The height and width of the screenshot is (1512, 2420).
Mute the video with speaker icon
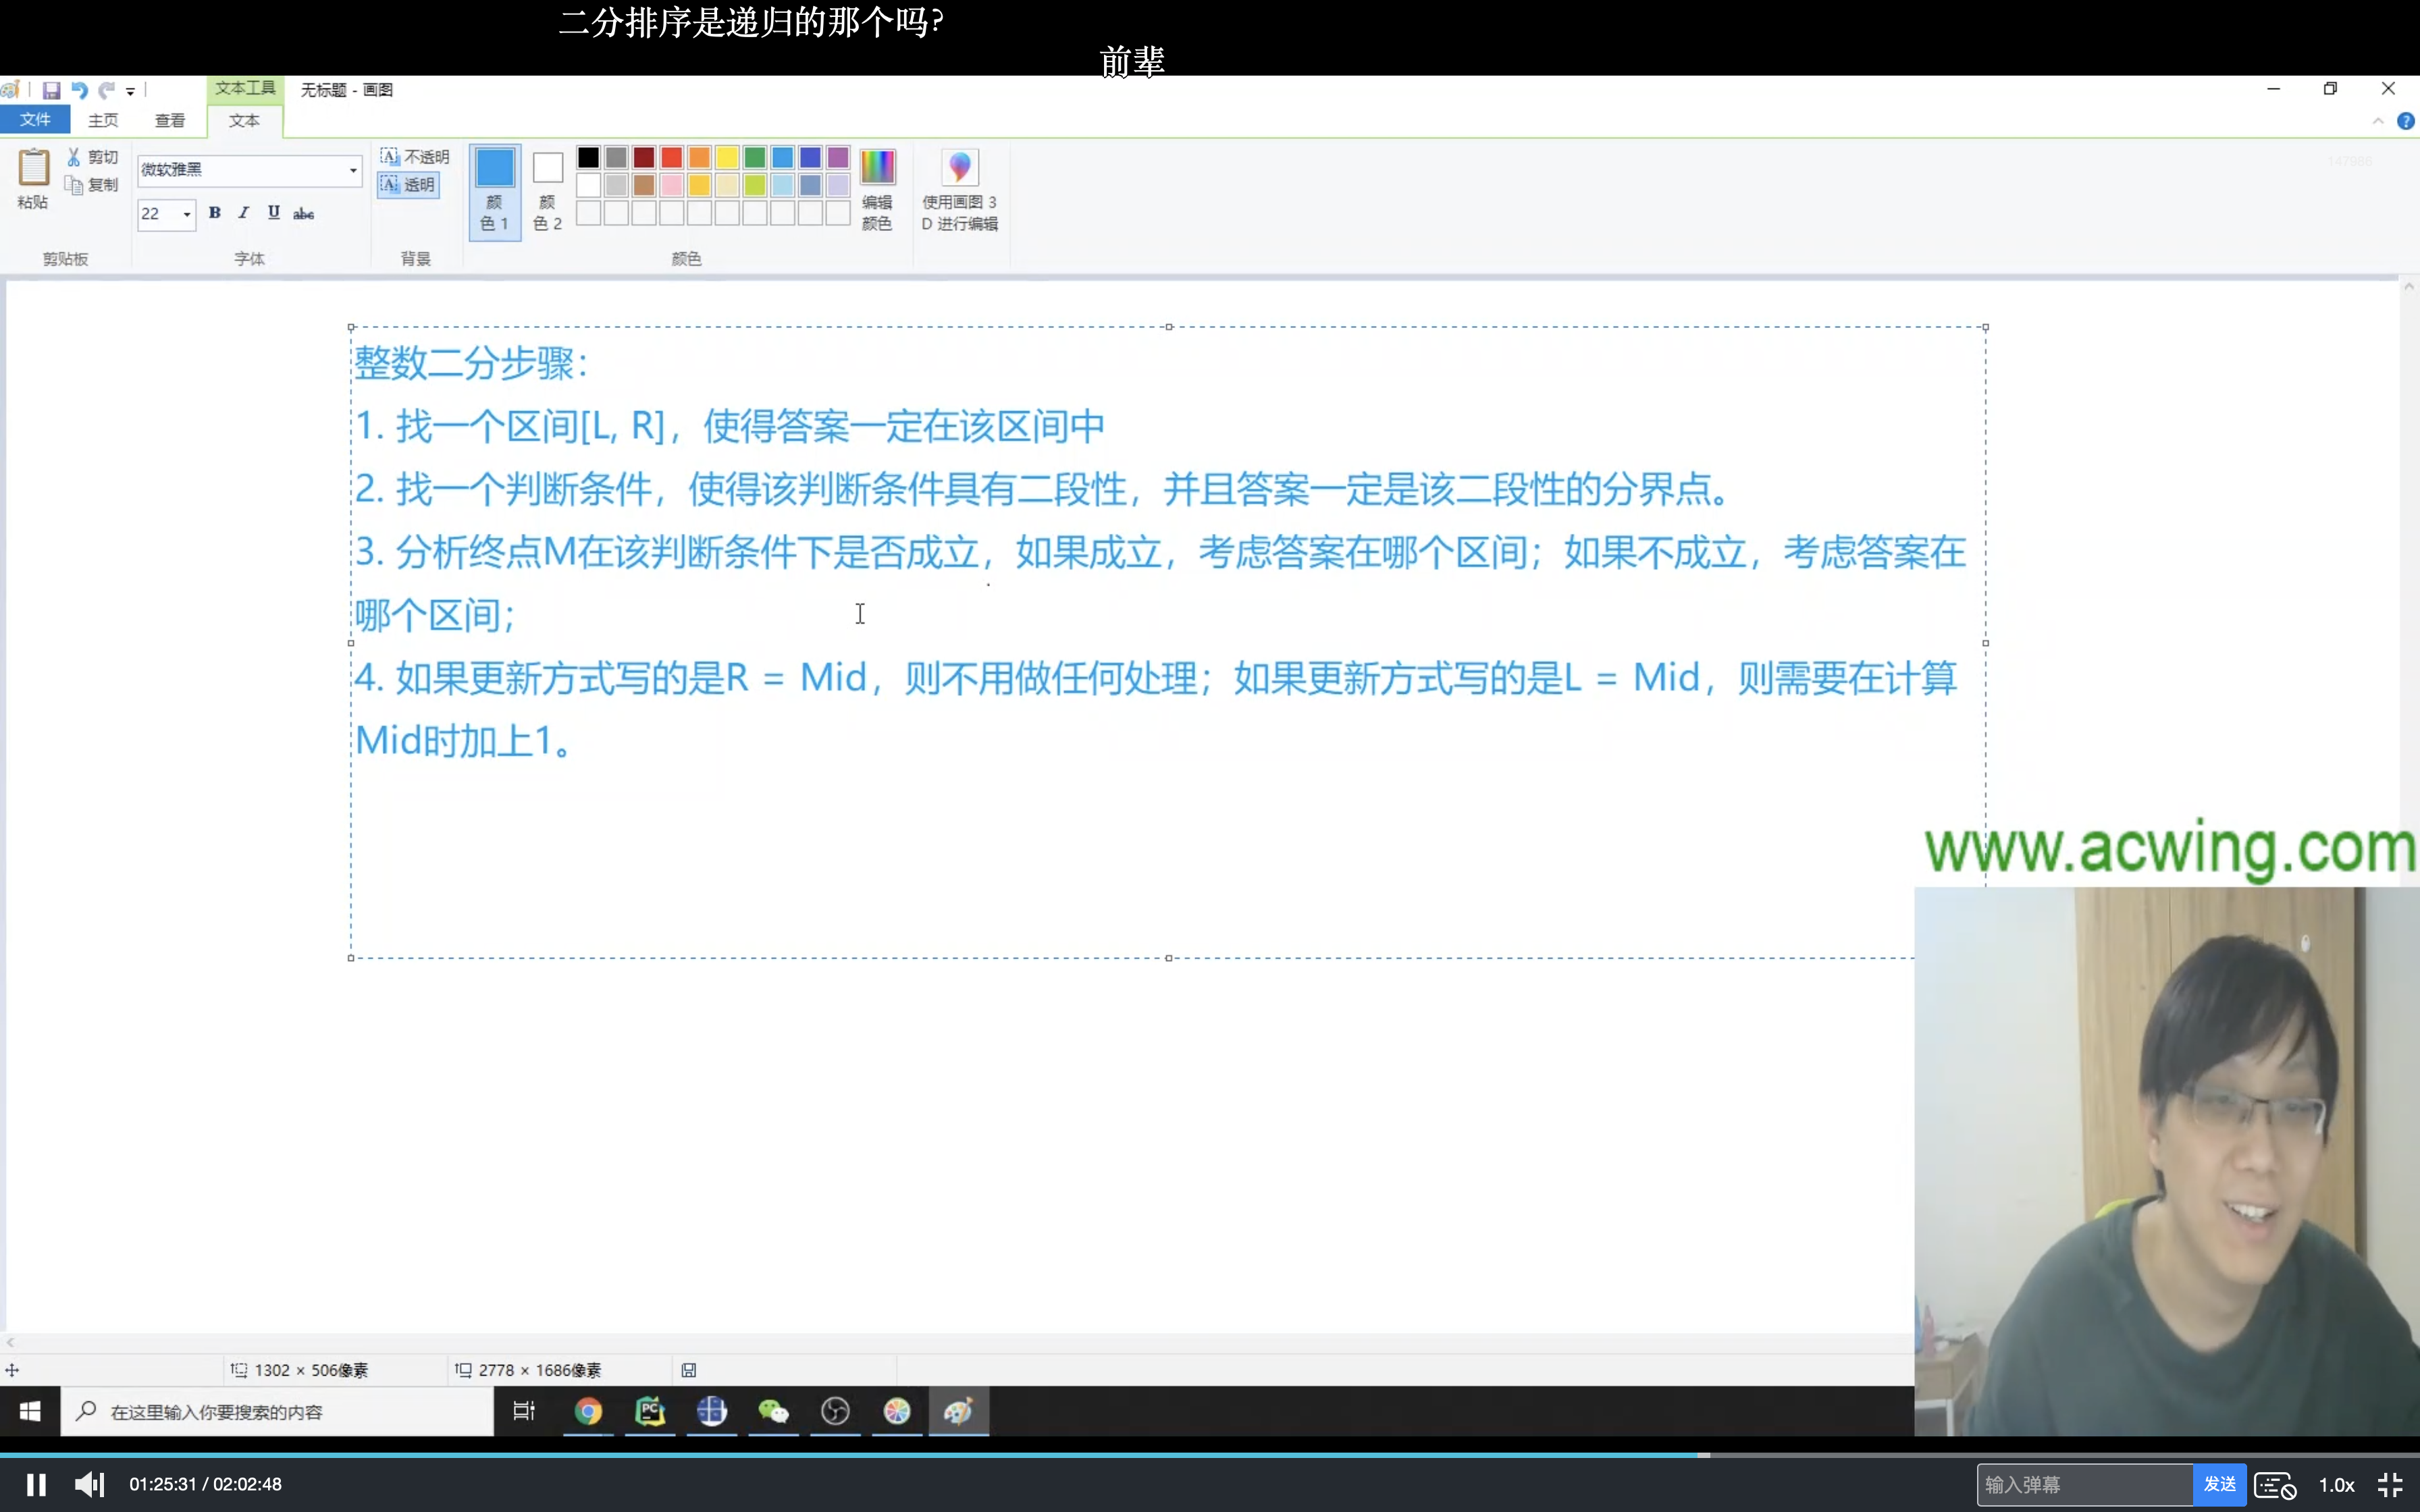pos(89,1484)
